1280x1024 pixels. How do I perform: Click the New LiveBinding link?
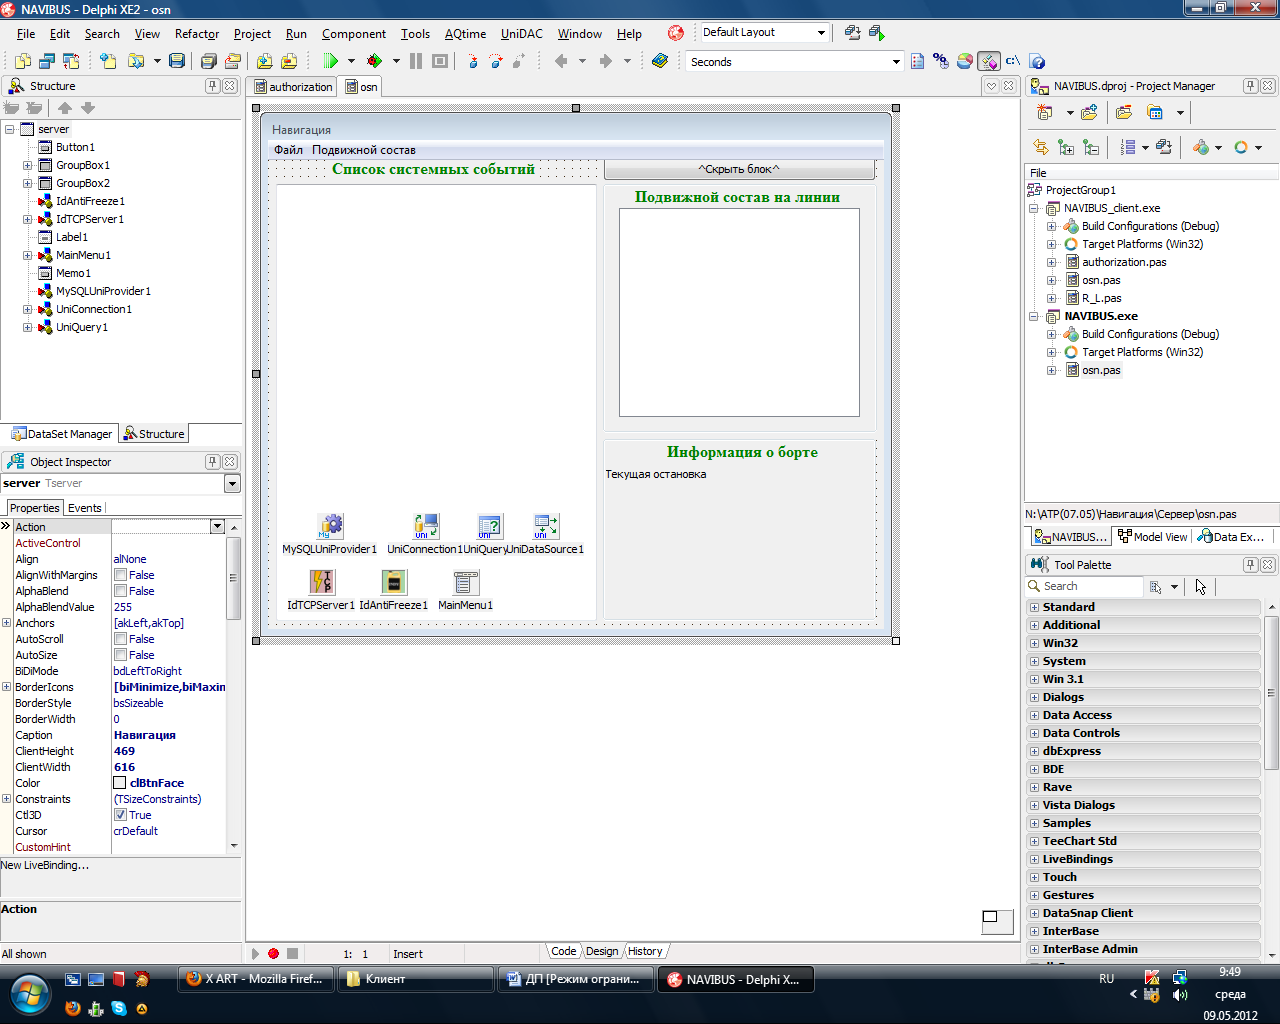tap(45, 865)
